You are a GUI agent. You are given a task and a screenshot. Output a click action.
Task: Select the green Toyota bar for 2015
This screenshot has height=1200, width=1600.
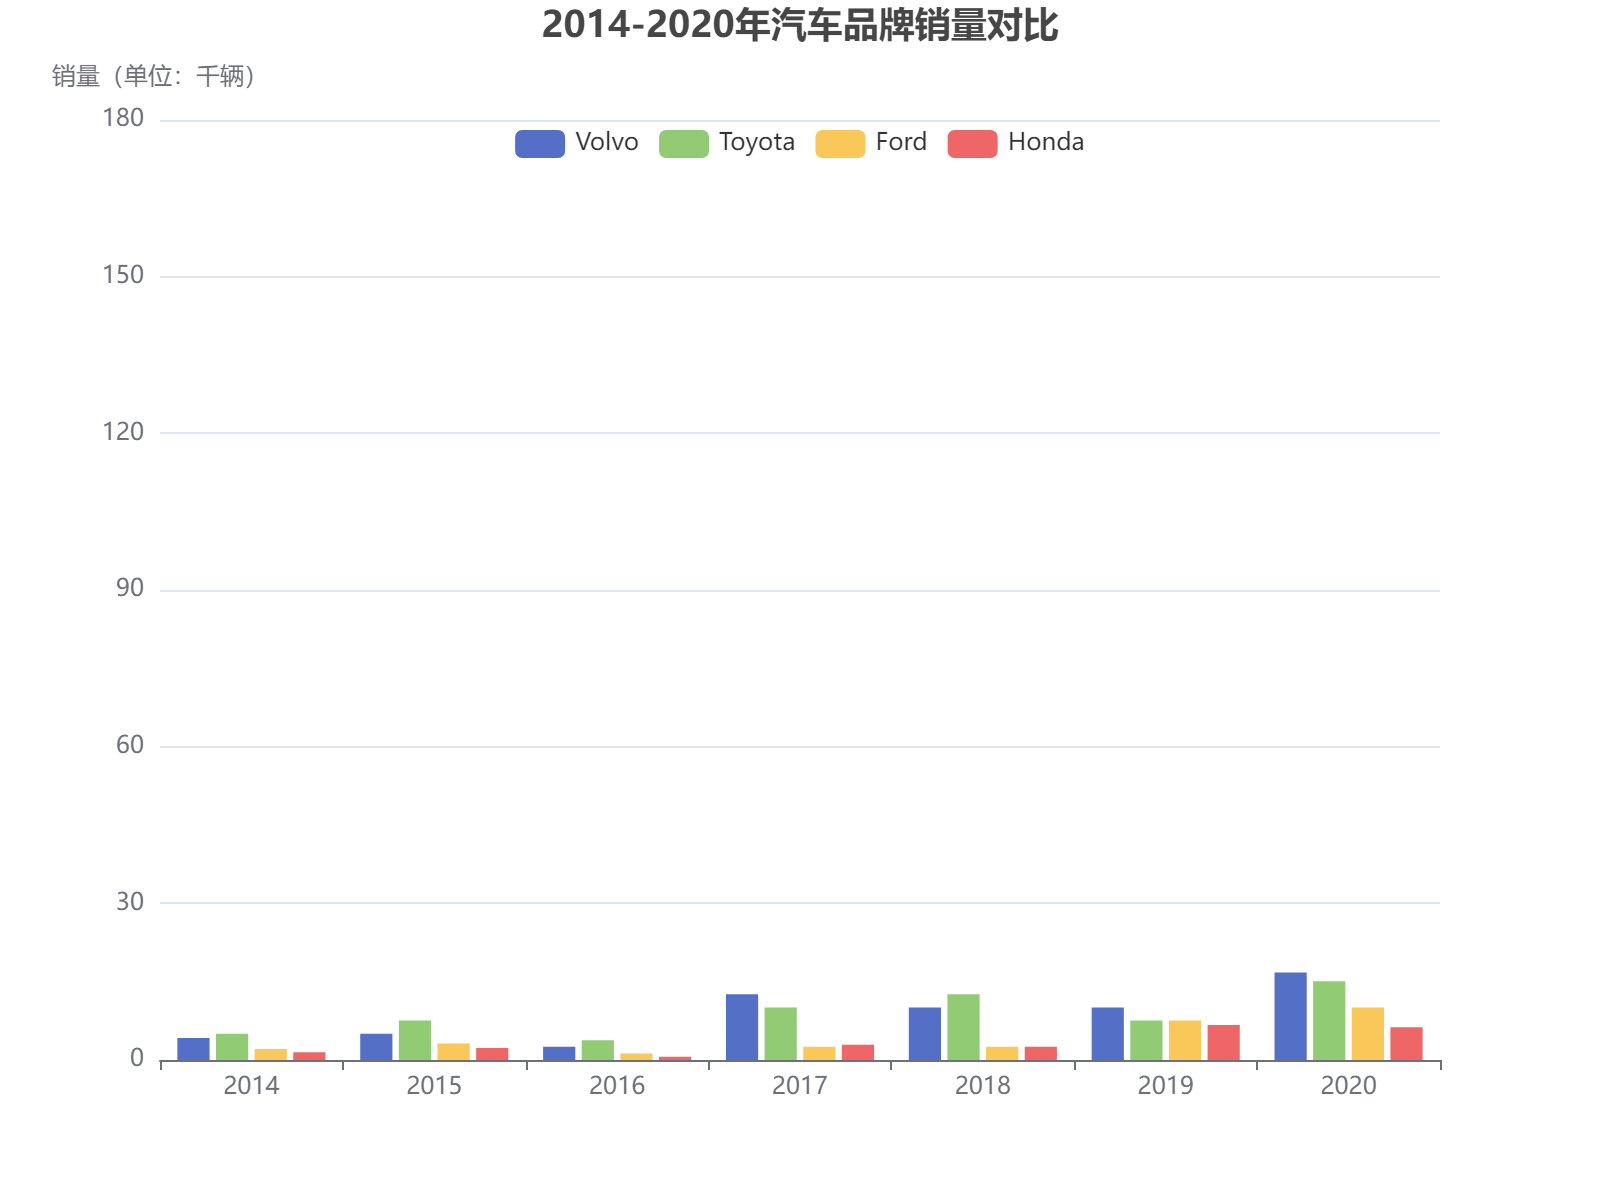click(x=415, y=1040)
